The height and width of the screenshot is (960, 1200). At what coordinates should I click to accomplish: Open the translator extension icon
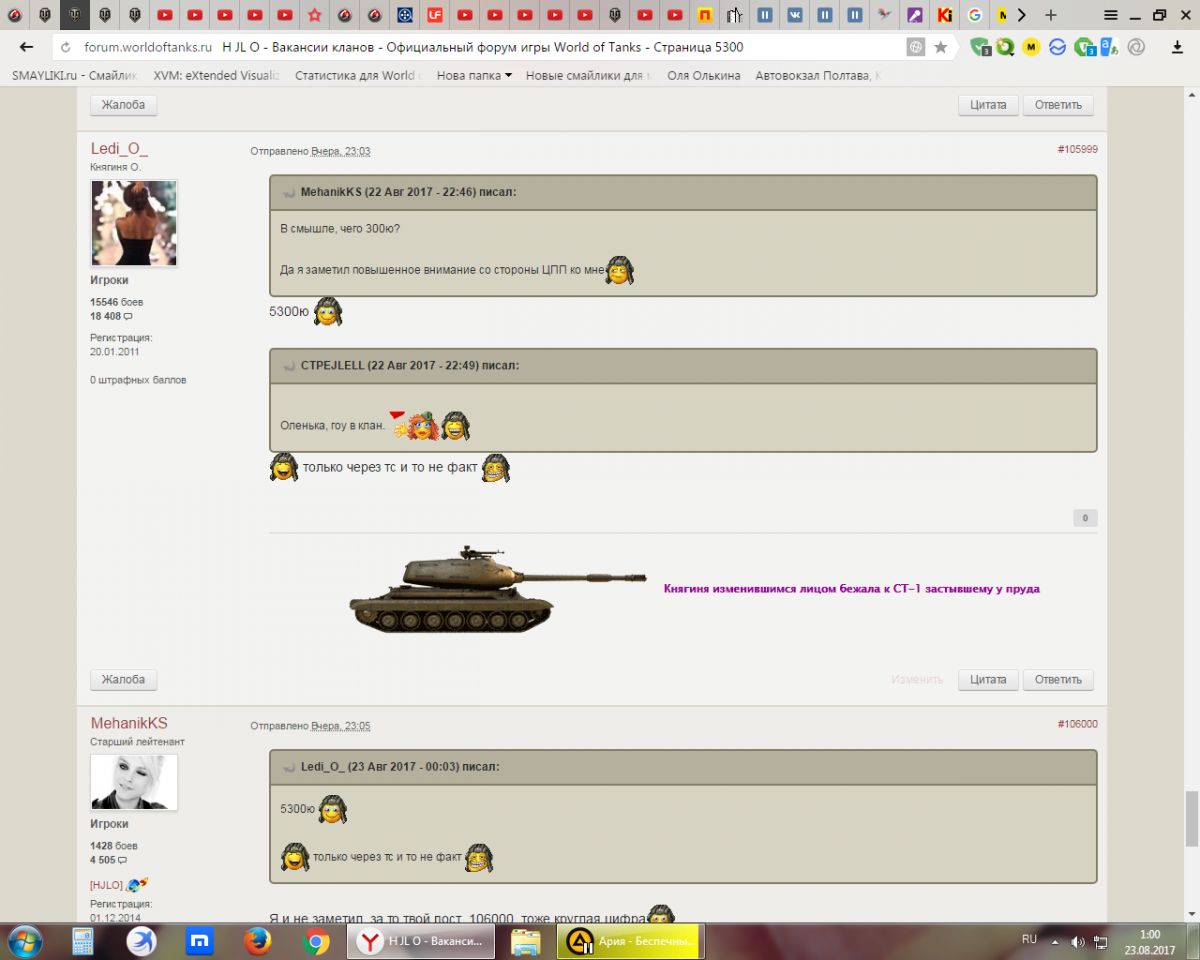point(1109,47)
